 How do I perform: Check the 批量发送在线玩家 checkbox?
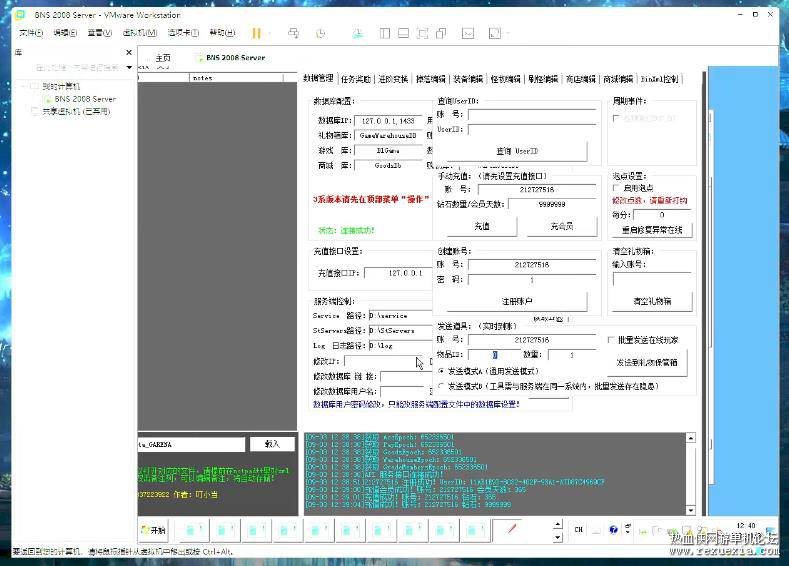point(611,340)
